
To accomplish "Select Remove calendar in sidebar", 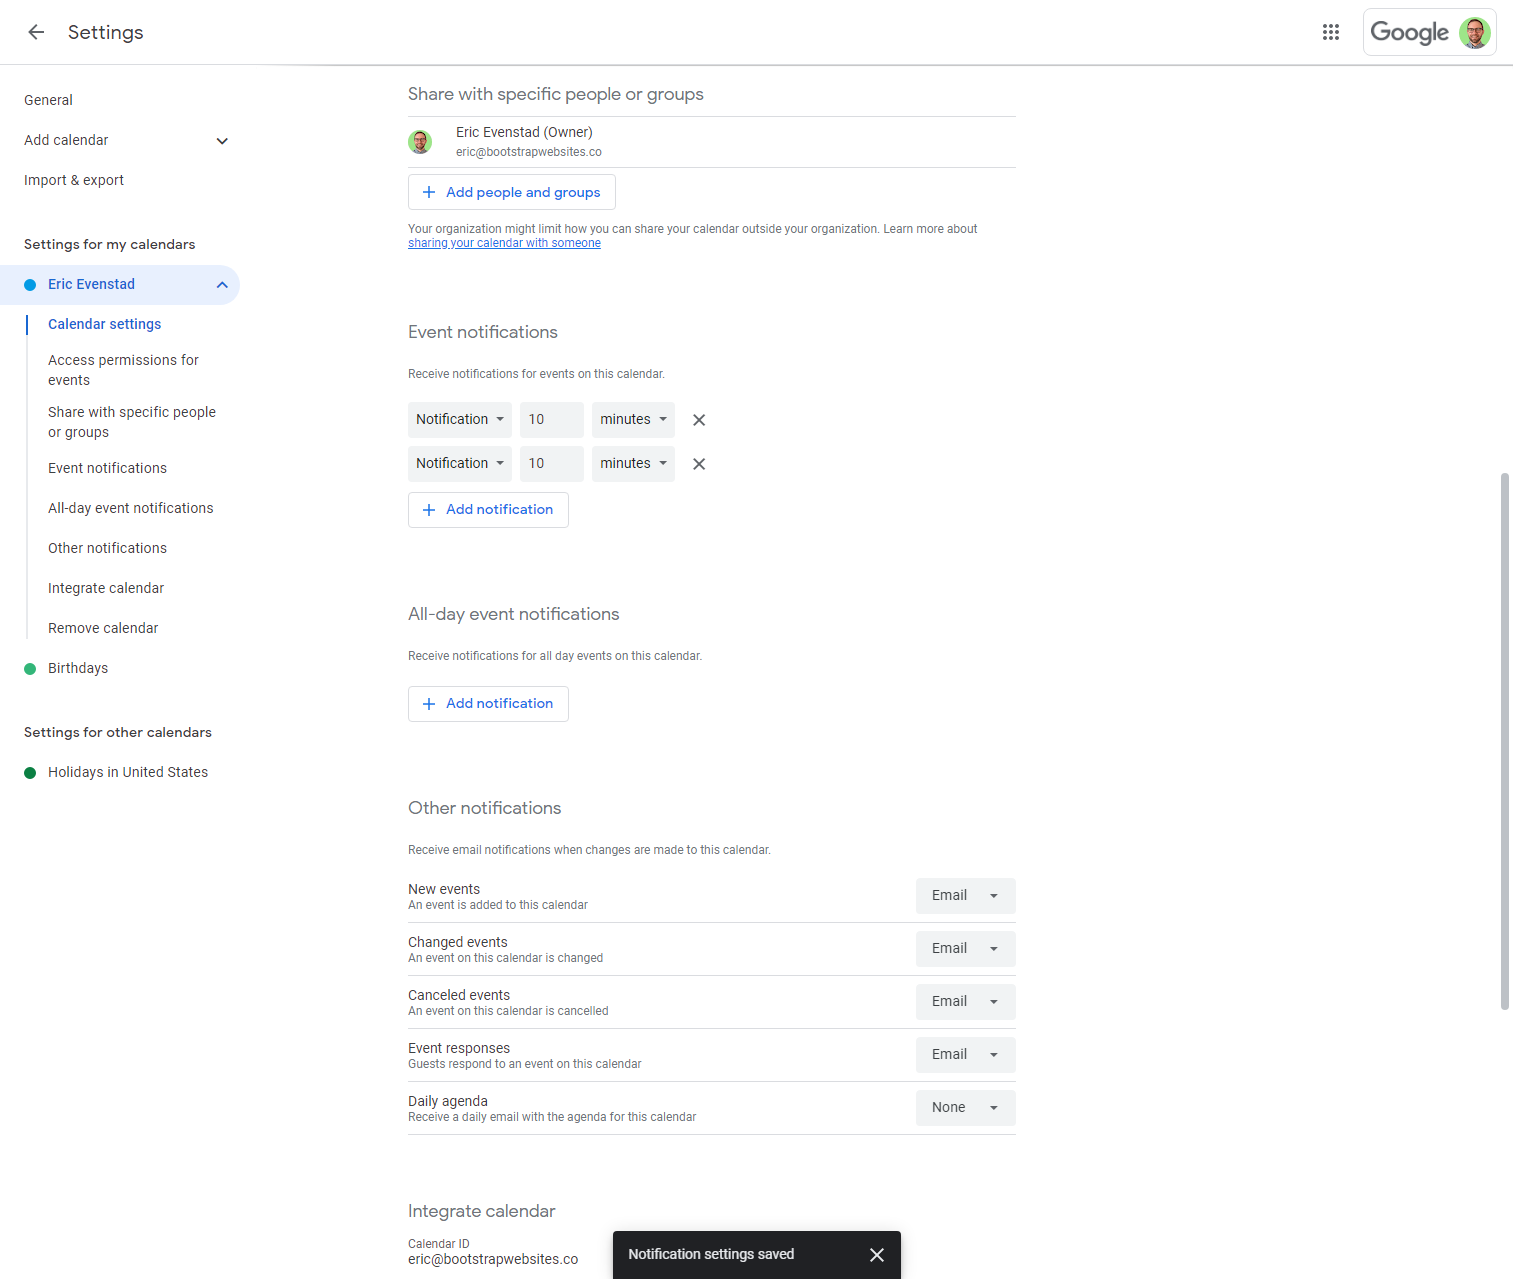I will (103, 628).
